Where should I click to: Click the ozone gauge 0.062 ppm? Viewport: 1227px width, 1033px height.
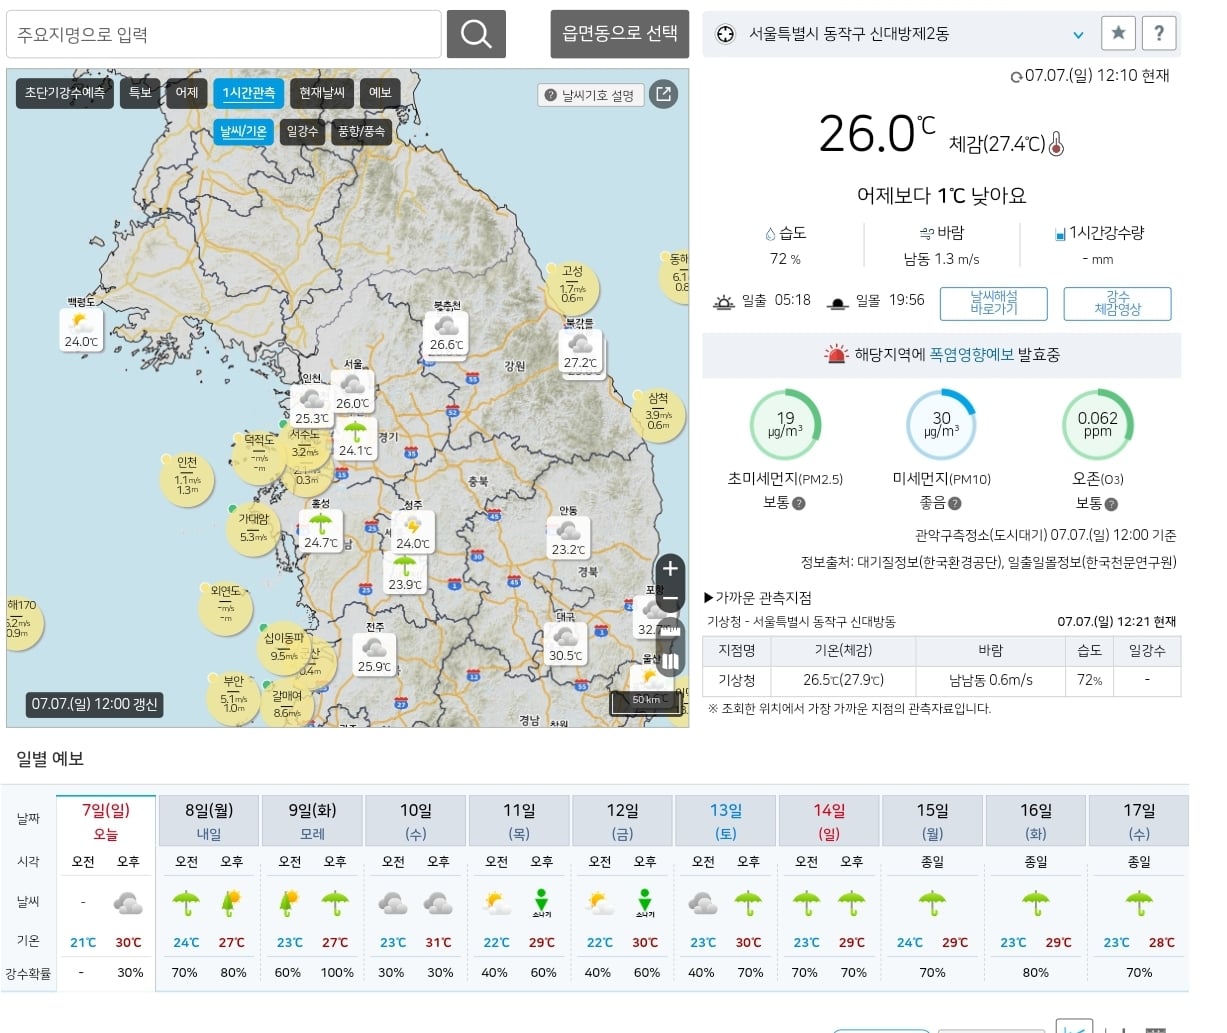[1097, 425]
